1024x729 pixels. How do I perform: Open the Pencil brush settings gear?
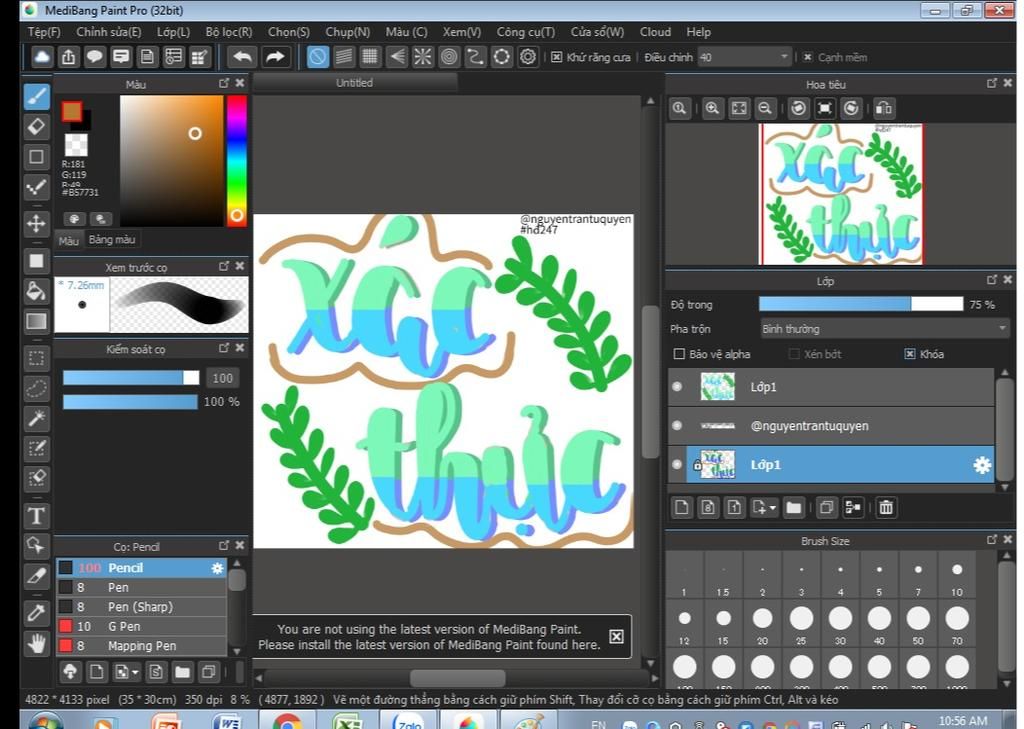pos(217,568)
